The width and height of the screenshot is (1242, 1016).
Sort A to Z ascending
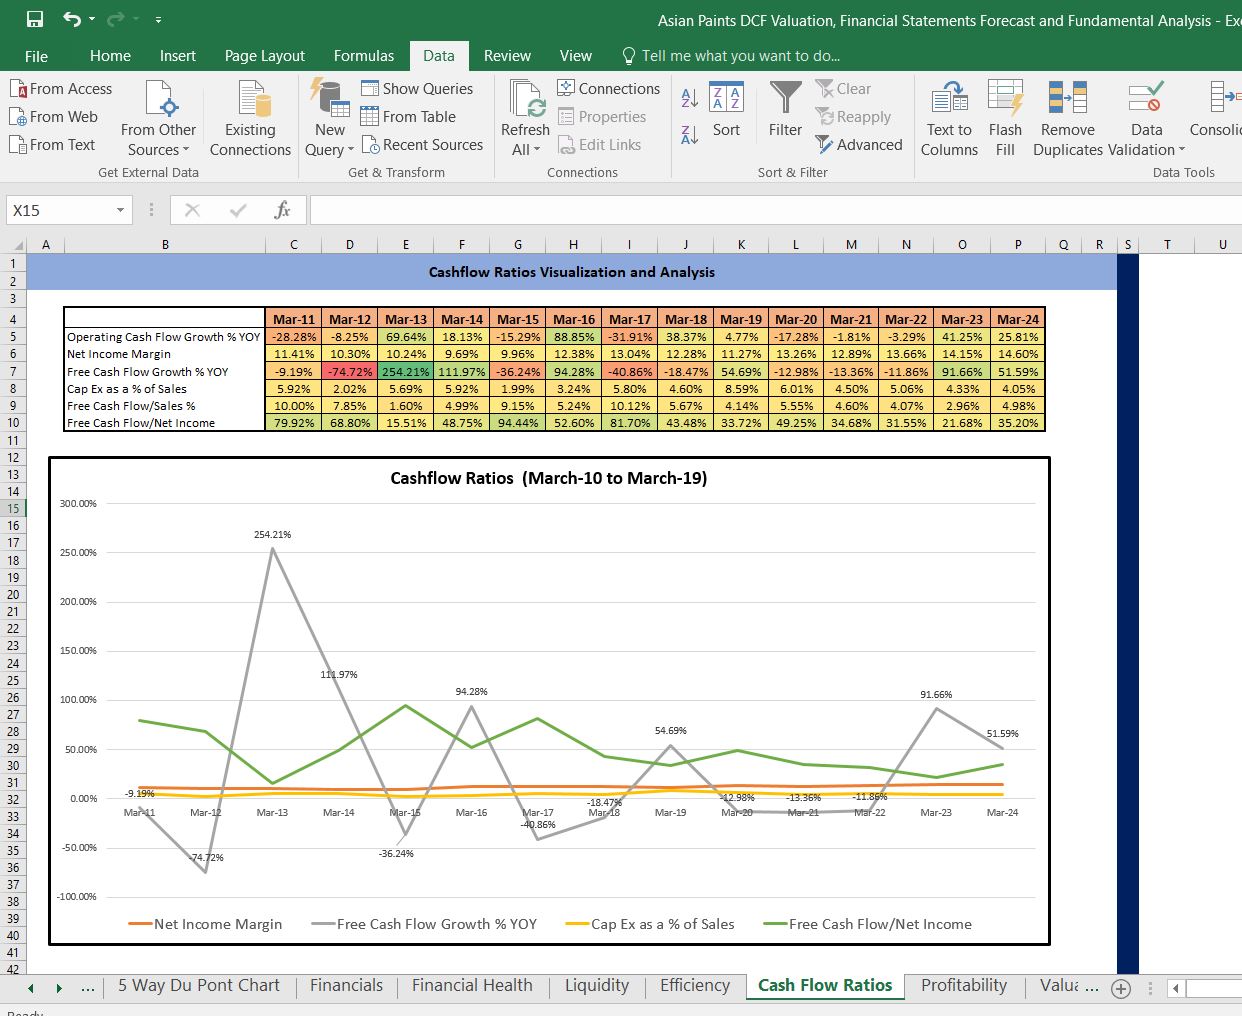(x=690, y=98)
